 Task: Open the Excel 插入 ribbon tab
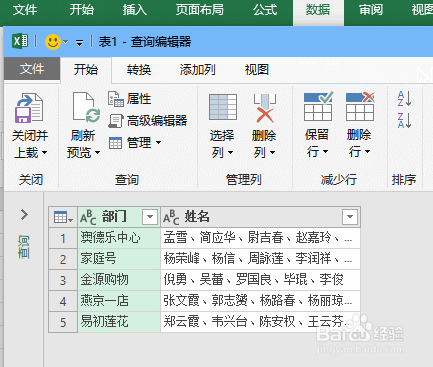135,10
